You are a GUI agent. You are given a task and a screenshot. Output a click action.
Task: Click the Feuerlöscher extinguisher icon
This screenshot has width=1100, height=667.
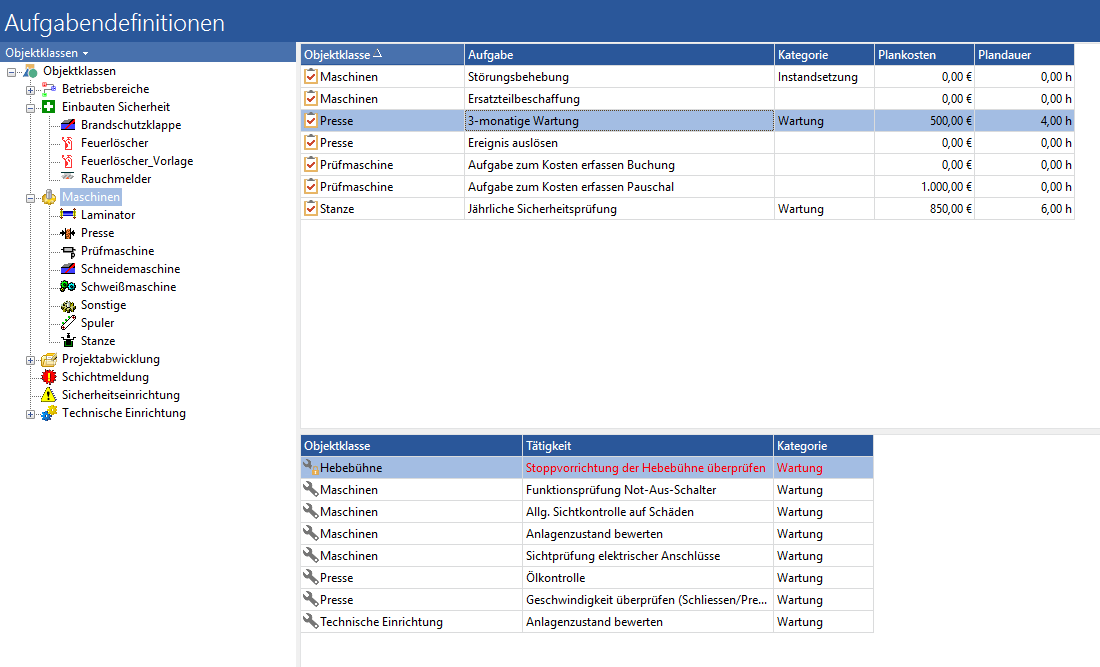68,143
